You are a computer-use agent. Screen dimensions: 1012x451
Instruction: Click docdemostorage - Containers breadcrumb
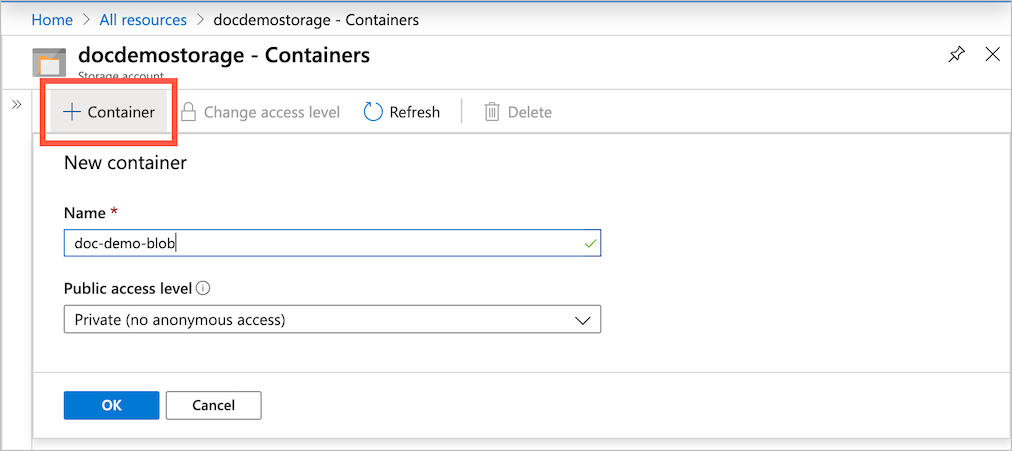pos(316,19)
